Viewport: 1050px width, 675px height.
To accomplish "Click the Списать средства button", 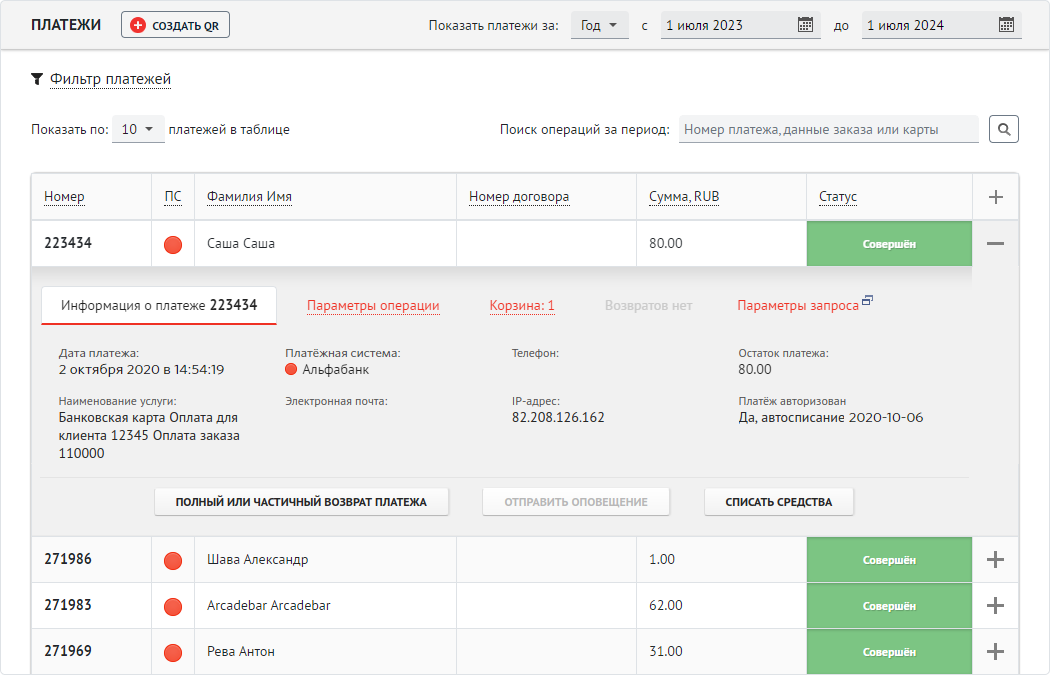I will (779, 502).
